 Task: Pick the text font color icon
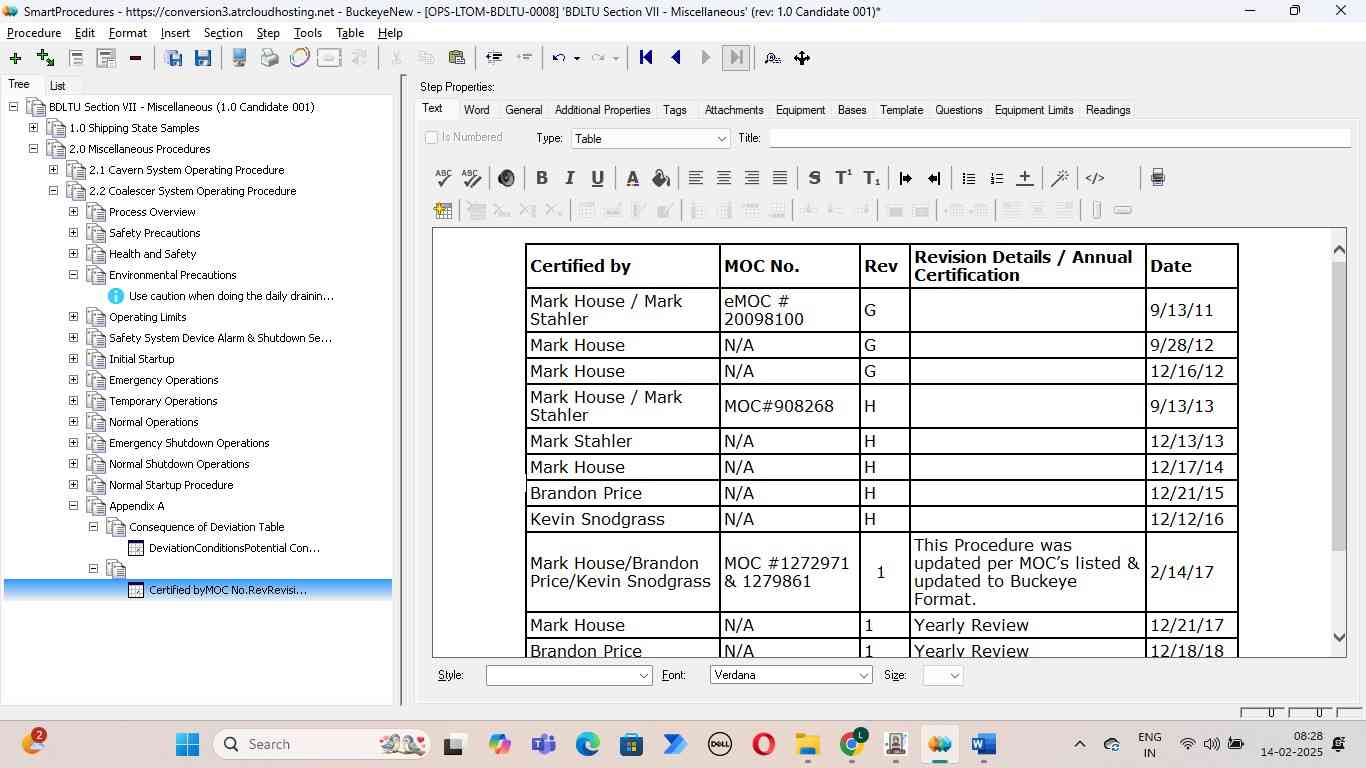point(632,178)
